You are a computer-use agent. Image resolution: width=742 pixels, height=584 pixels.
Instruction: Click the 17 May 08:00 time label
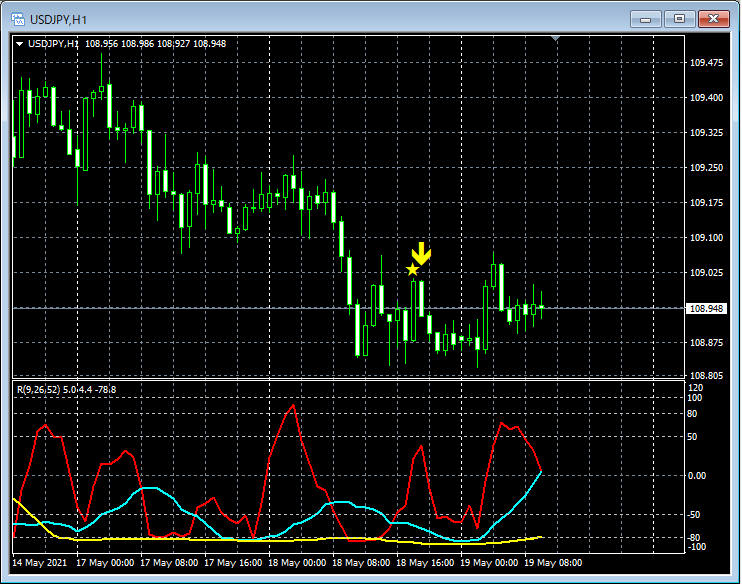pyautogui.click(x=169, y=563)
